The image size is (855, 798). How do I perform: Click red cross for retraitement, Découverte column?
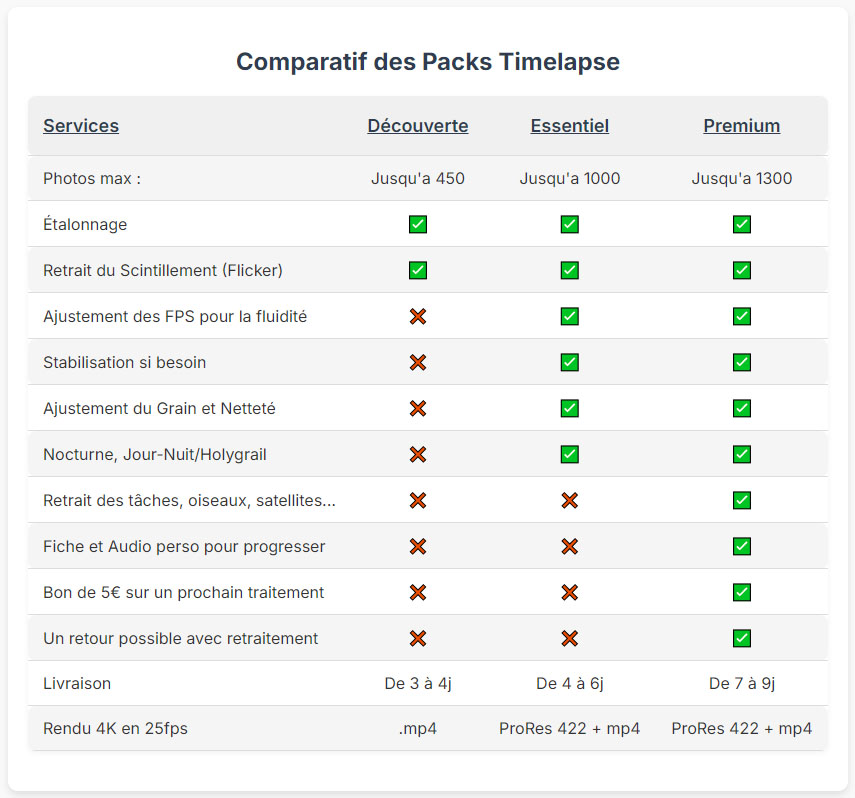pos(418,638)
